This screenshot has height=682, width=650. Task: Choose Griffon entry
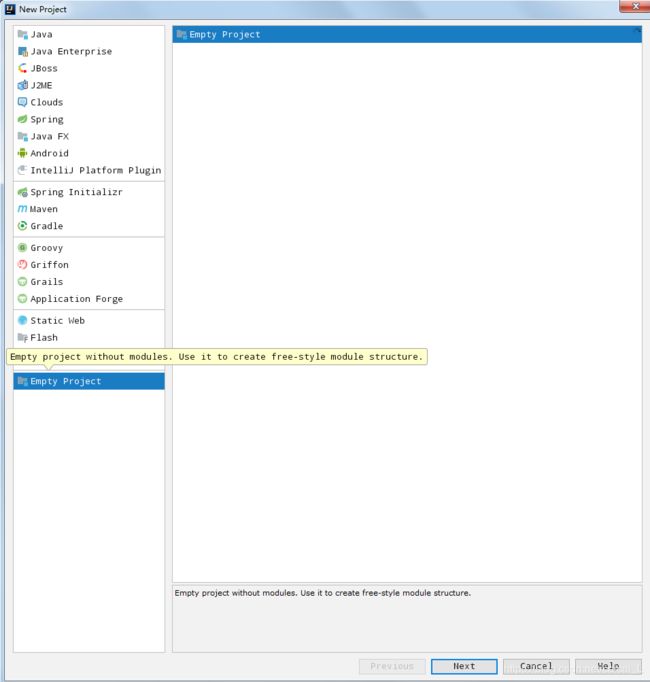point(89,264)
